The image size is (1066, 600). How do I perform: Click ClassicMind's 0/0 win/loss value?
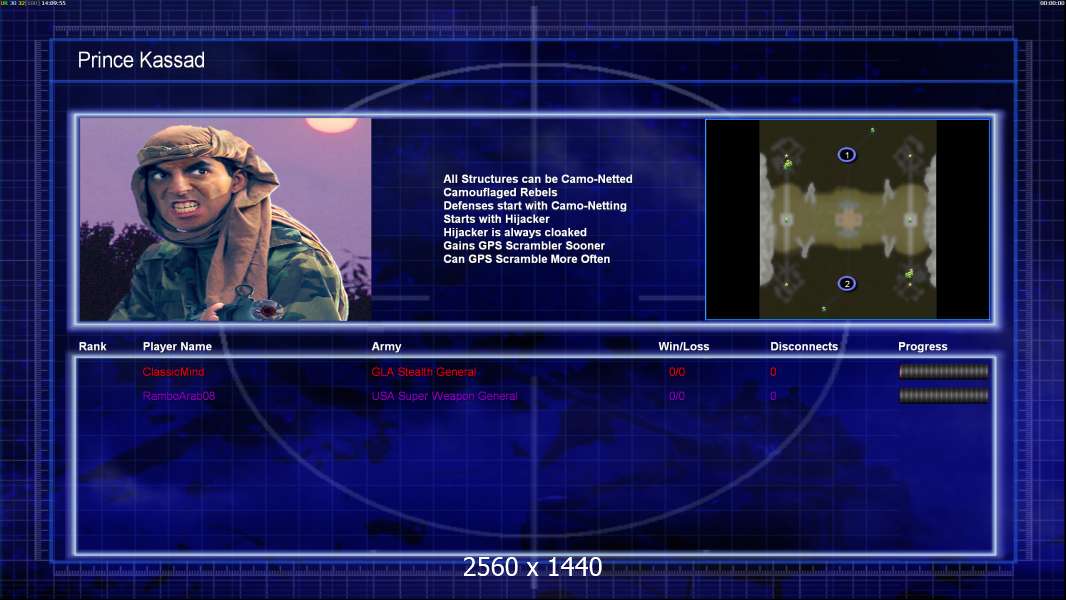pyautogui.click(x=677, y=372)
